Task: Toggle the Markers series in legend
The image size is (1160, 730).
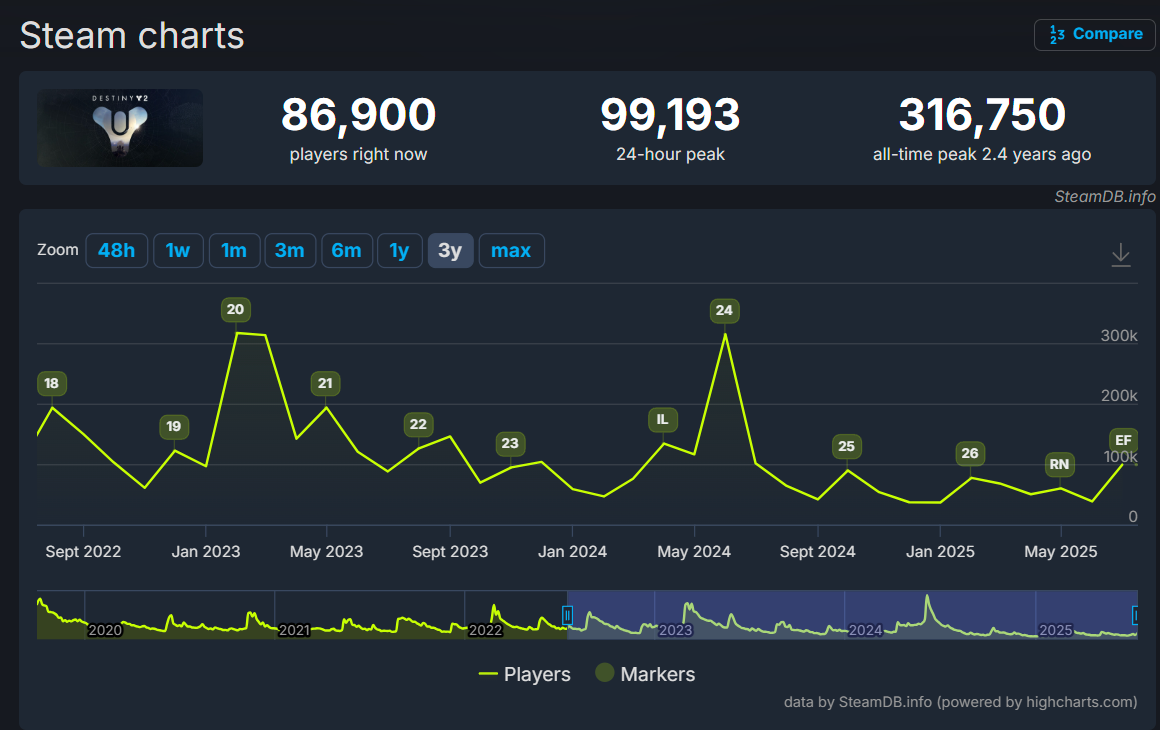Action: point(645,674)
